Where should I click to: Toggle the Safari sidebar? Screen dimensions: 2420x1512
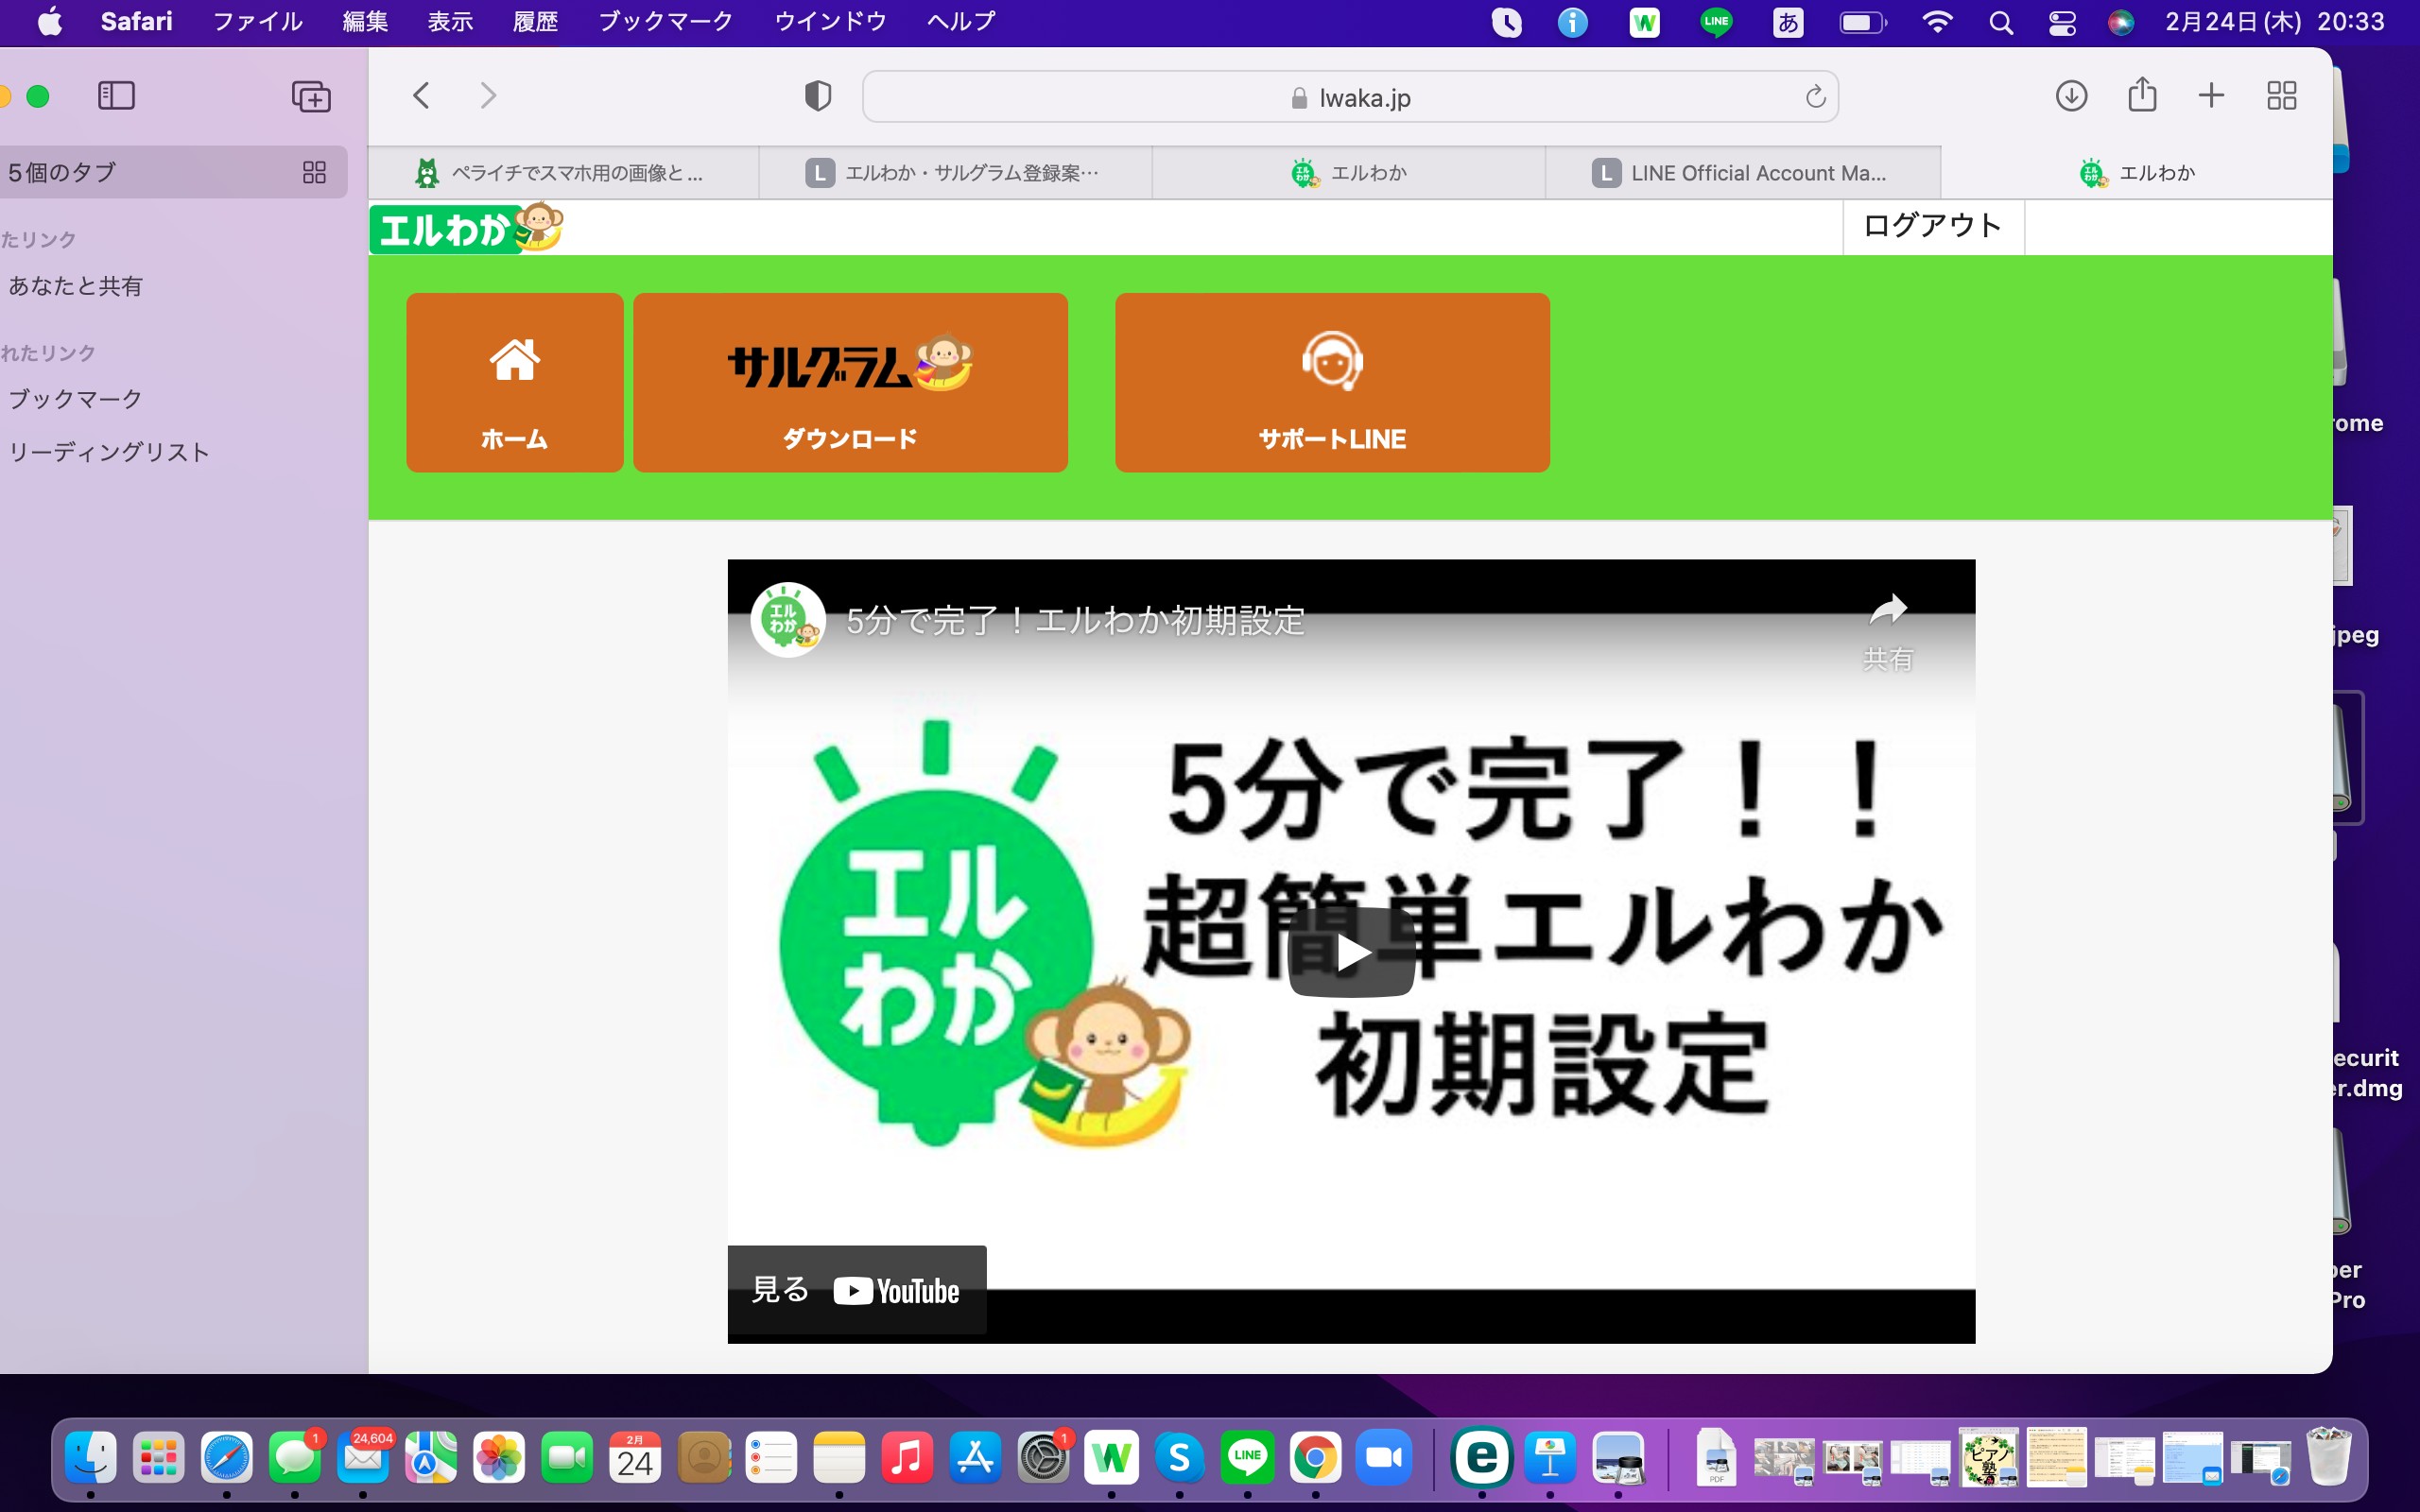(116, 96)
